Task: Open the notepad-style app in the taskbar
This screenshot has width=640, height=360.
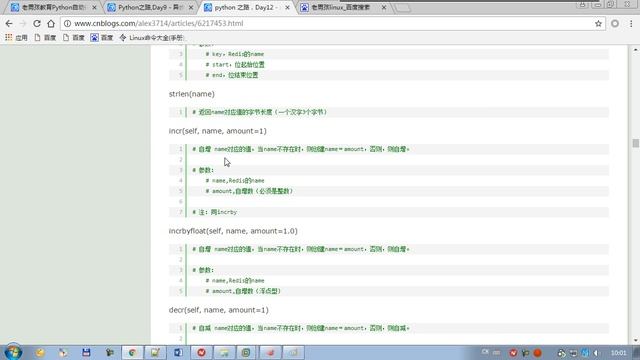Action: [155, 353]
